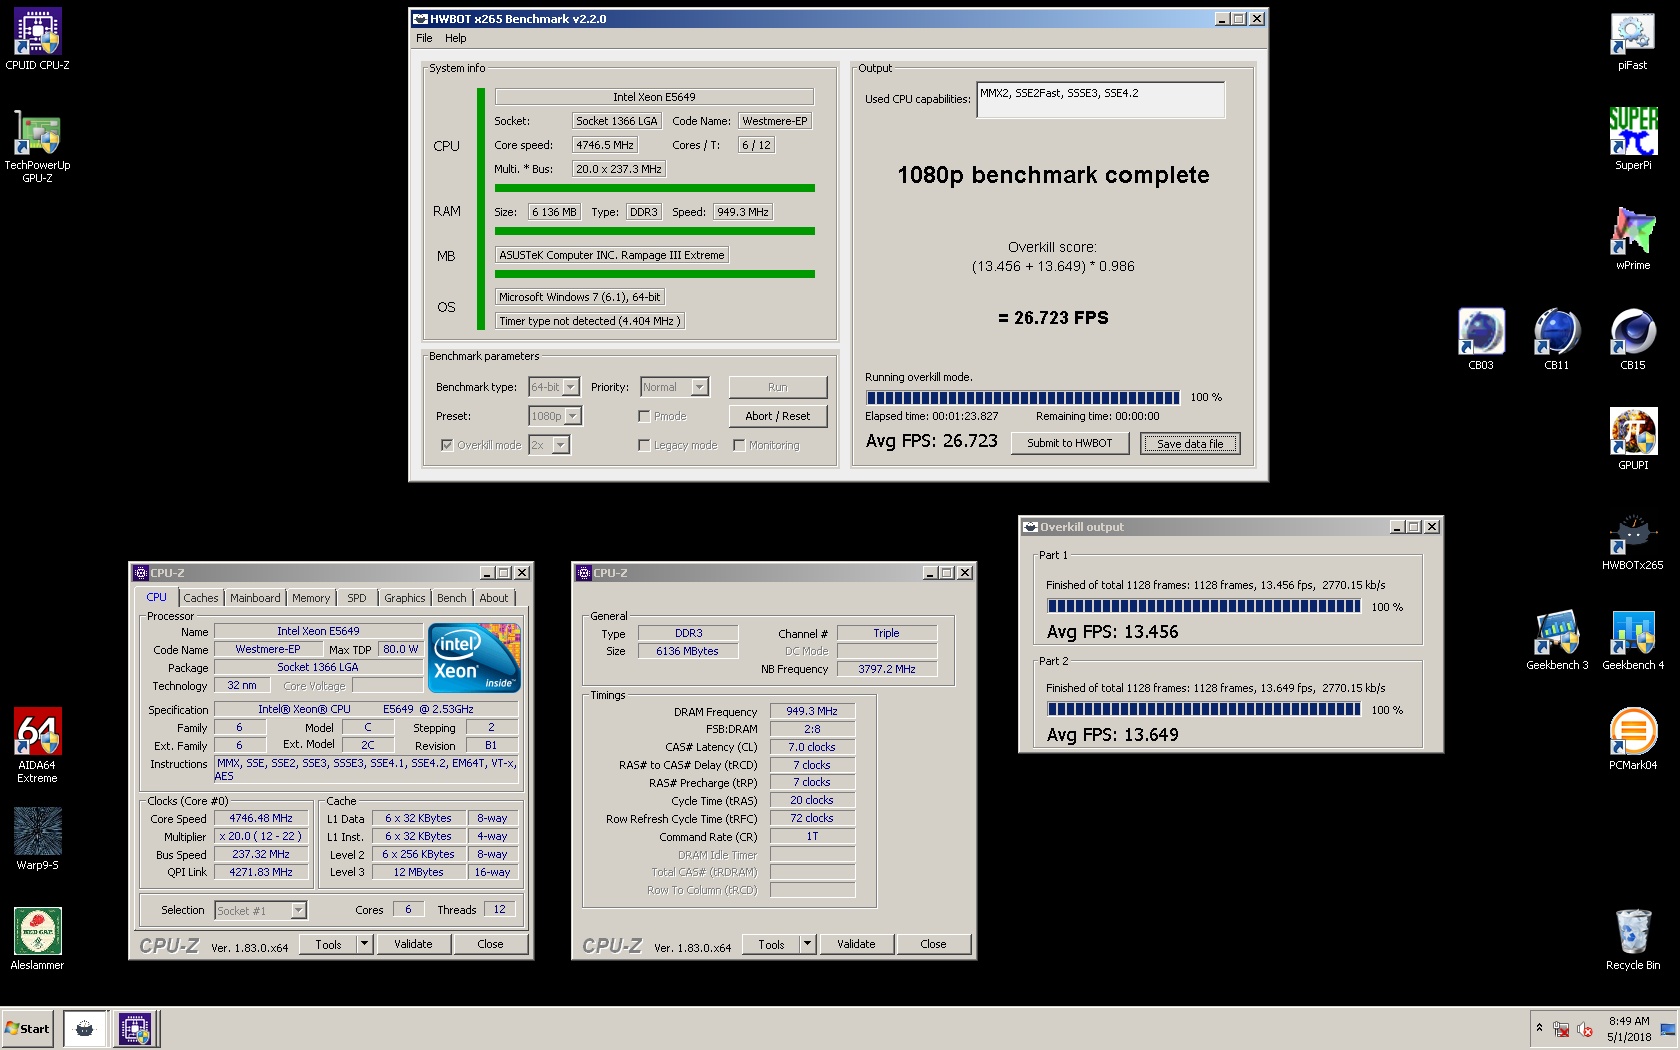Image resolution: width=1680 pixels, height=1050 pixels.
Task: Click the network status tray icon
Action: (x=1560, y=1029)
